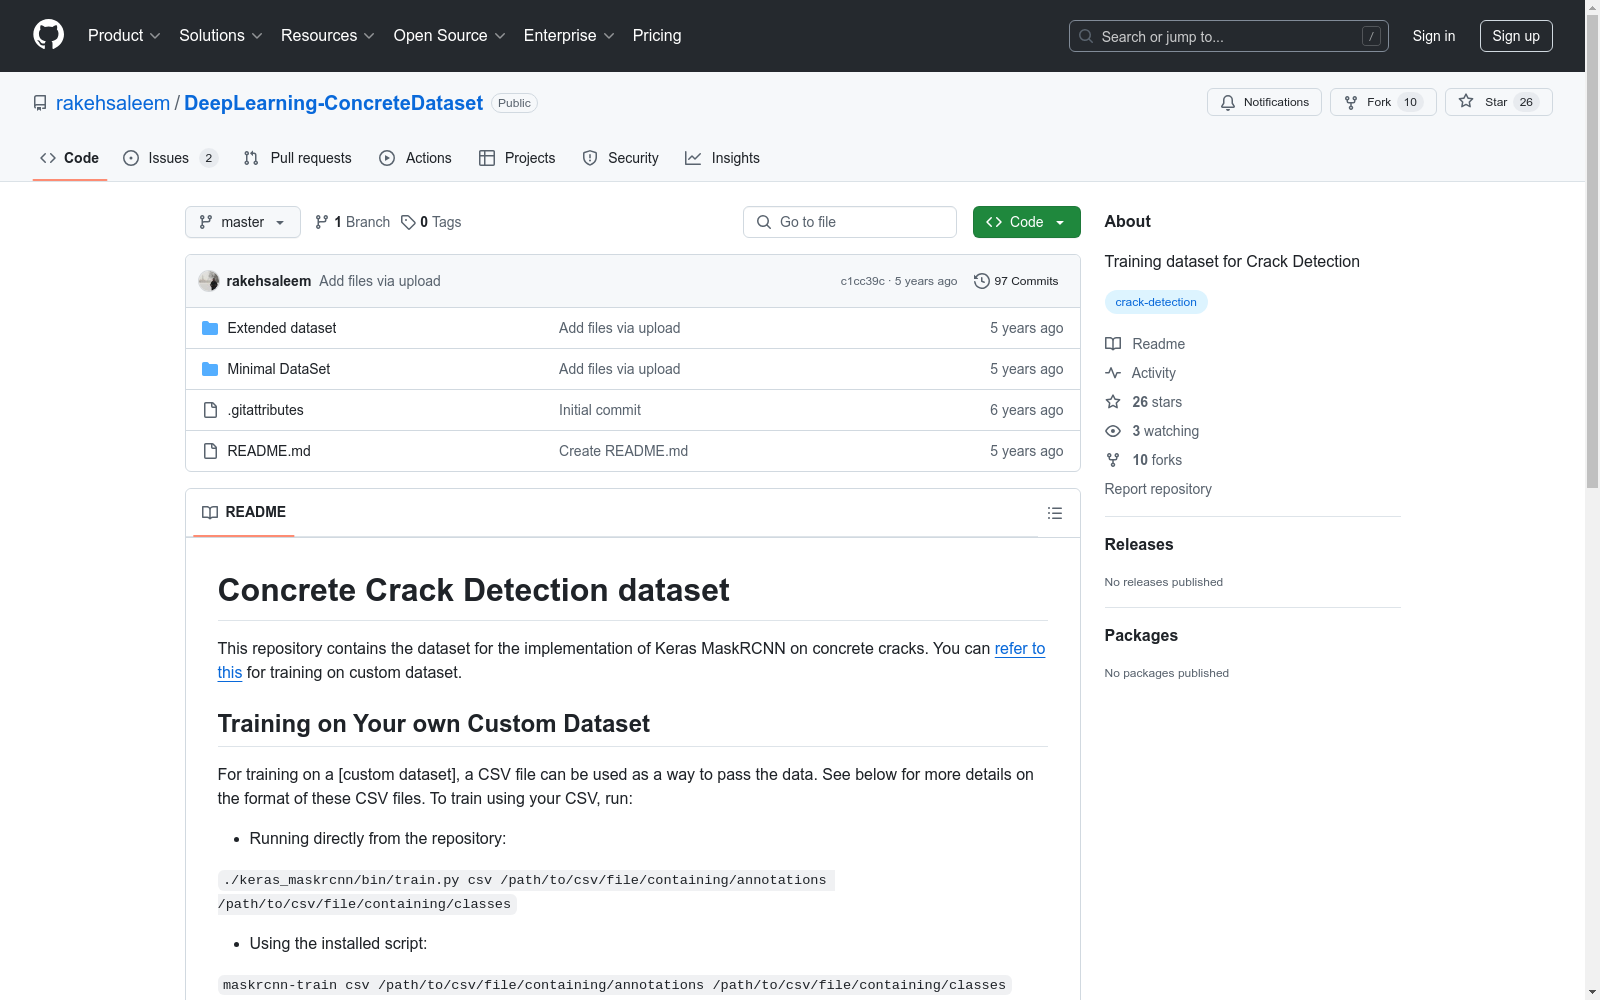Open the README outline list icon
Screen dimensions: 1600x1000
click(x=1055, y=513)
